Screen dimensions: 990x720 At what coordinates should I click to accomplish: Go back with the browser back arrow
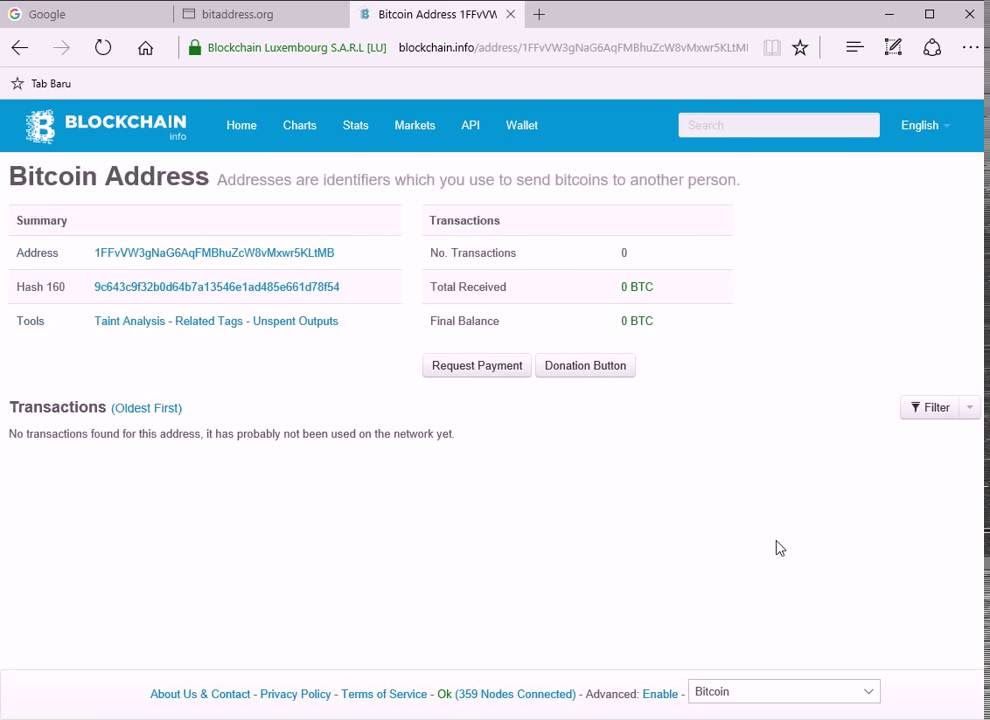click(20, 48)
